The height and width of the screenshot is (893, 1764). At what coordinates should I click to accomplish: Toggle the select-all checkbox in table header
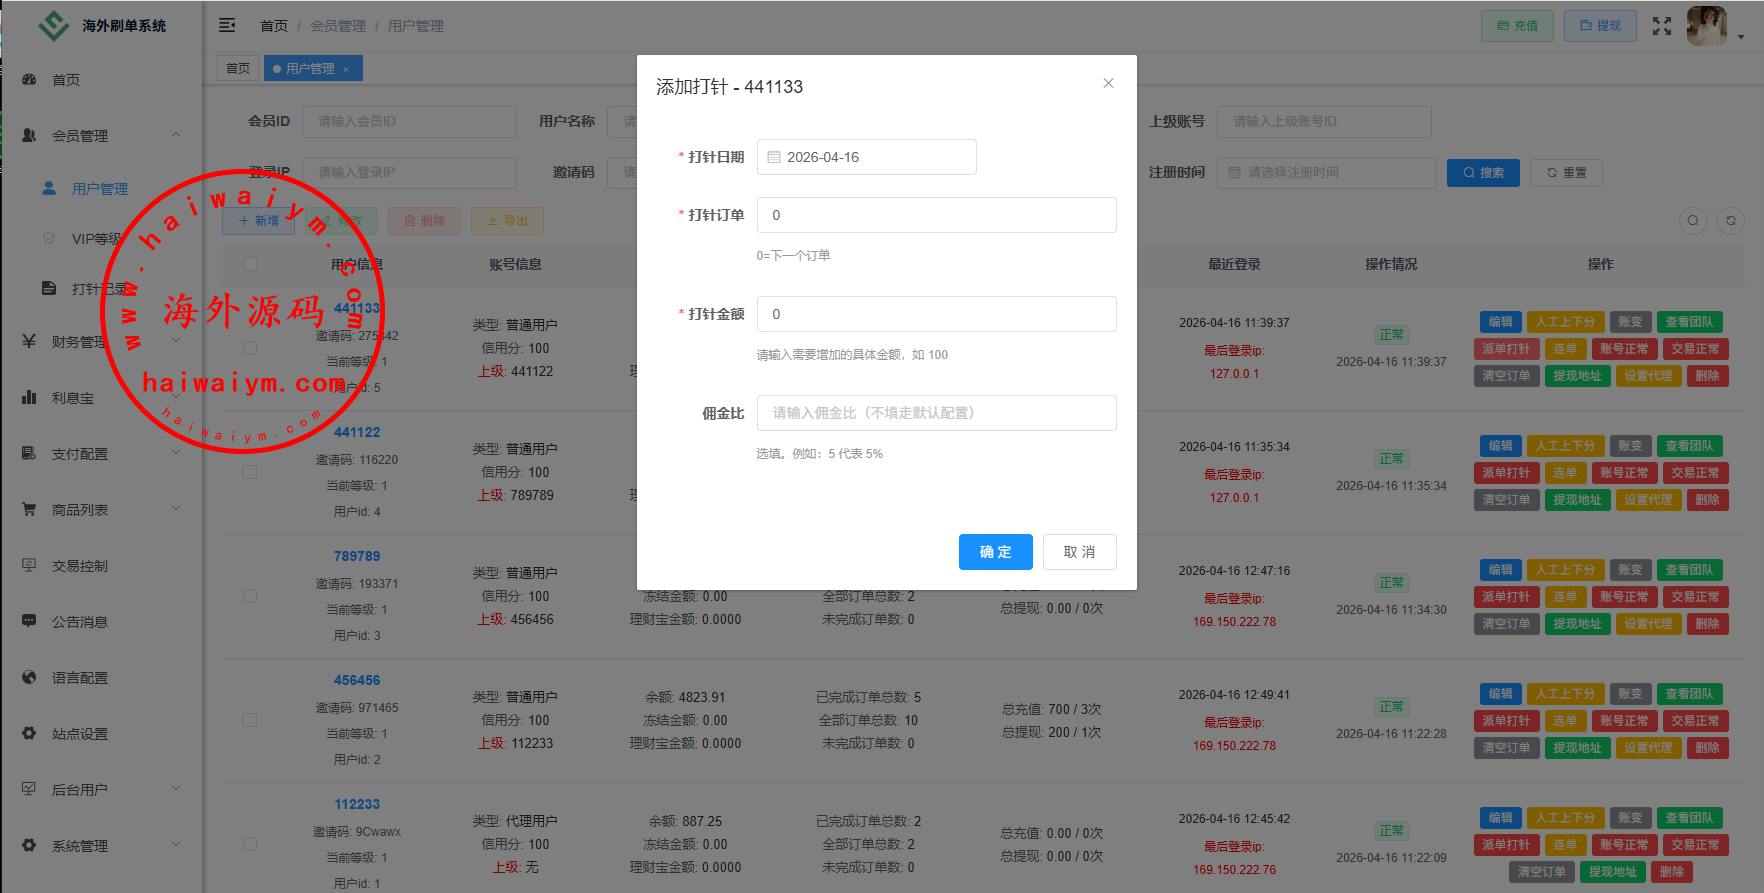[250, 264]
